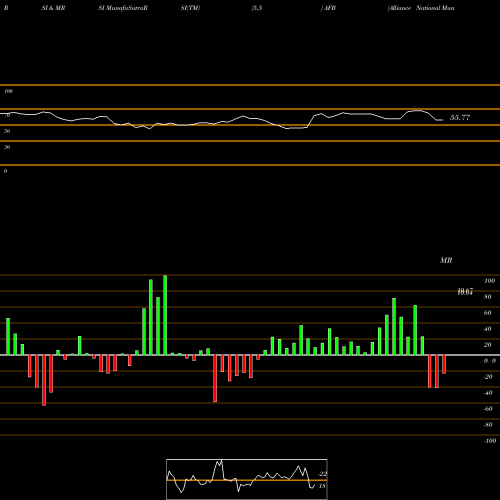Select the '(5,5' parameter text
500x500 pixels.
coord(257,8)
